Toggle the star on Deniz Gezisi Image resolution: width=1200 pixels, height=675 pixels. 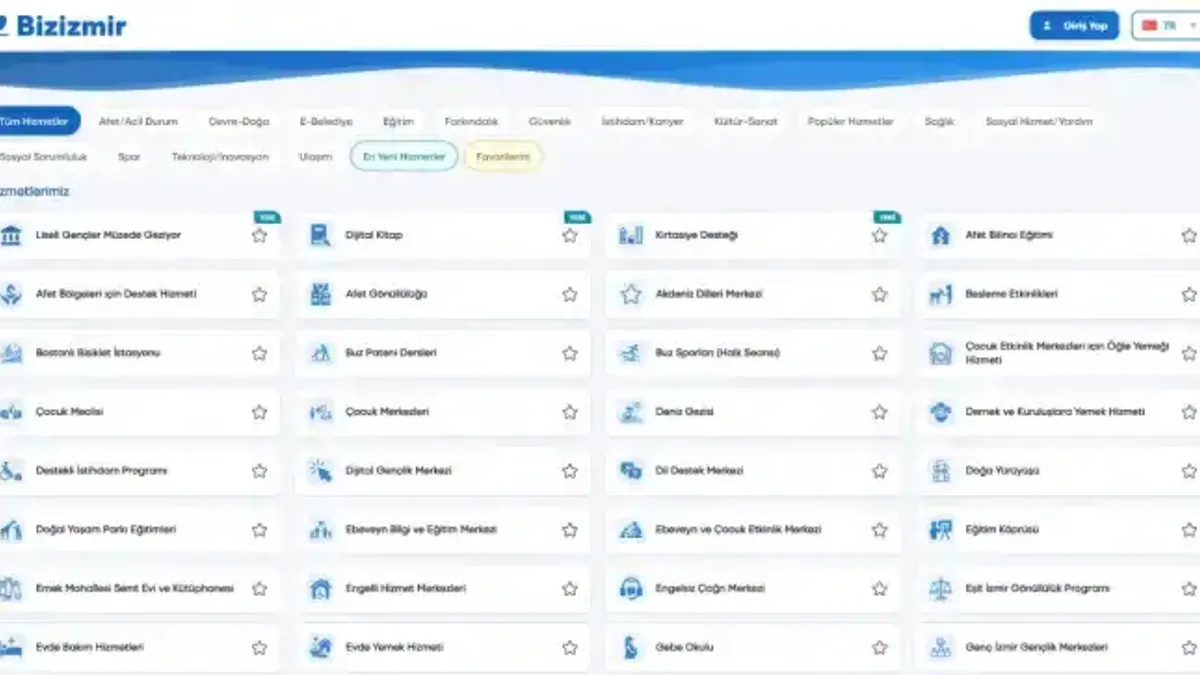[879, 412]
